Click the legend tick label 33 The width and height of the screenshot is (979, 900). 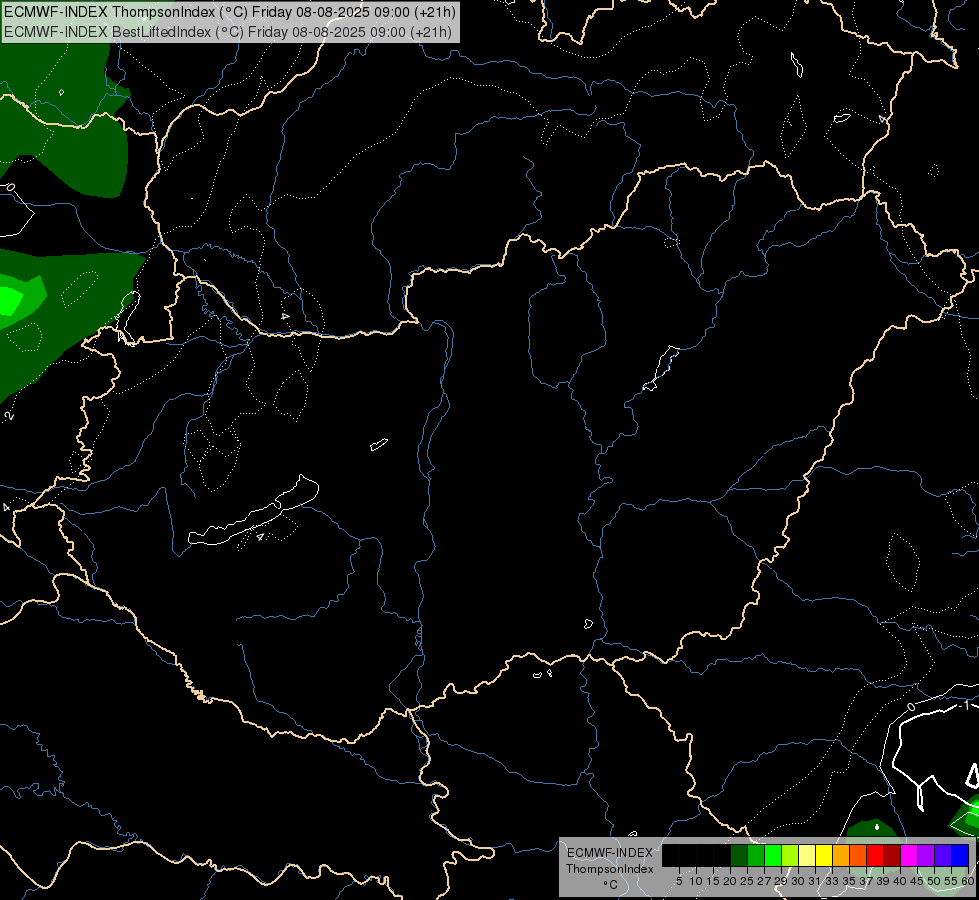point(832,881)
